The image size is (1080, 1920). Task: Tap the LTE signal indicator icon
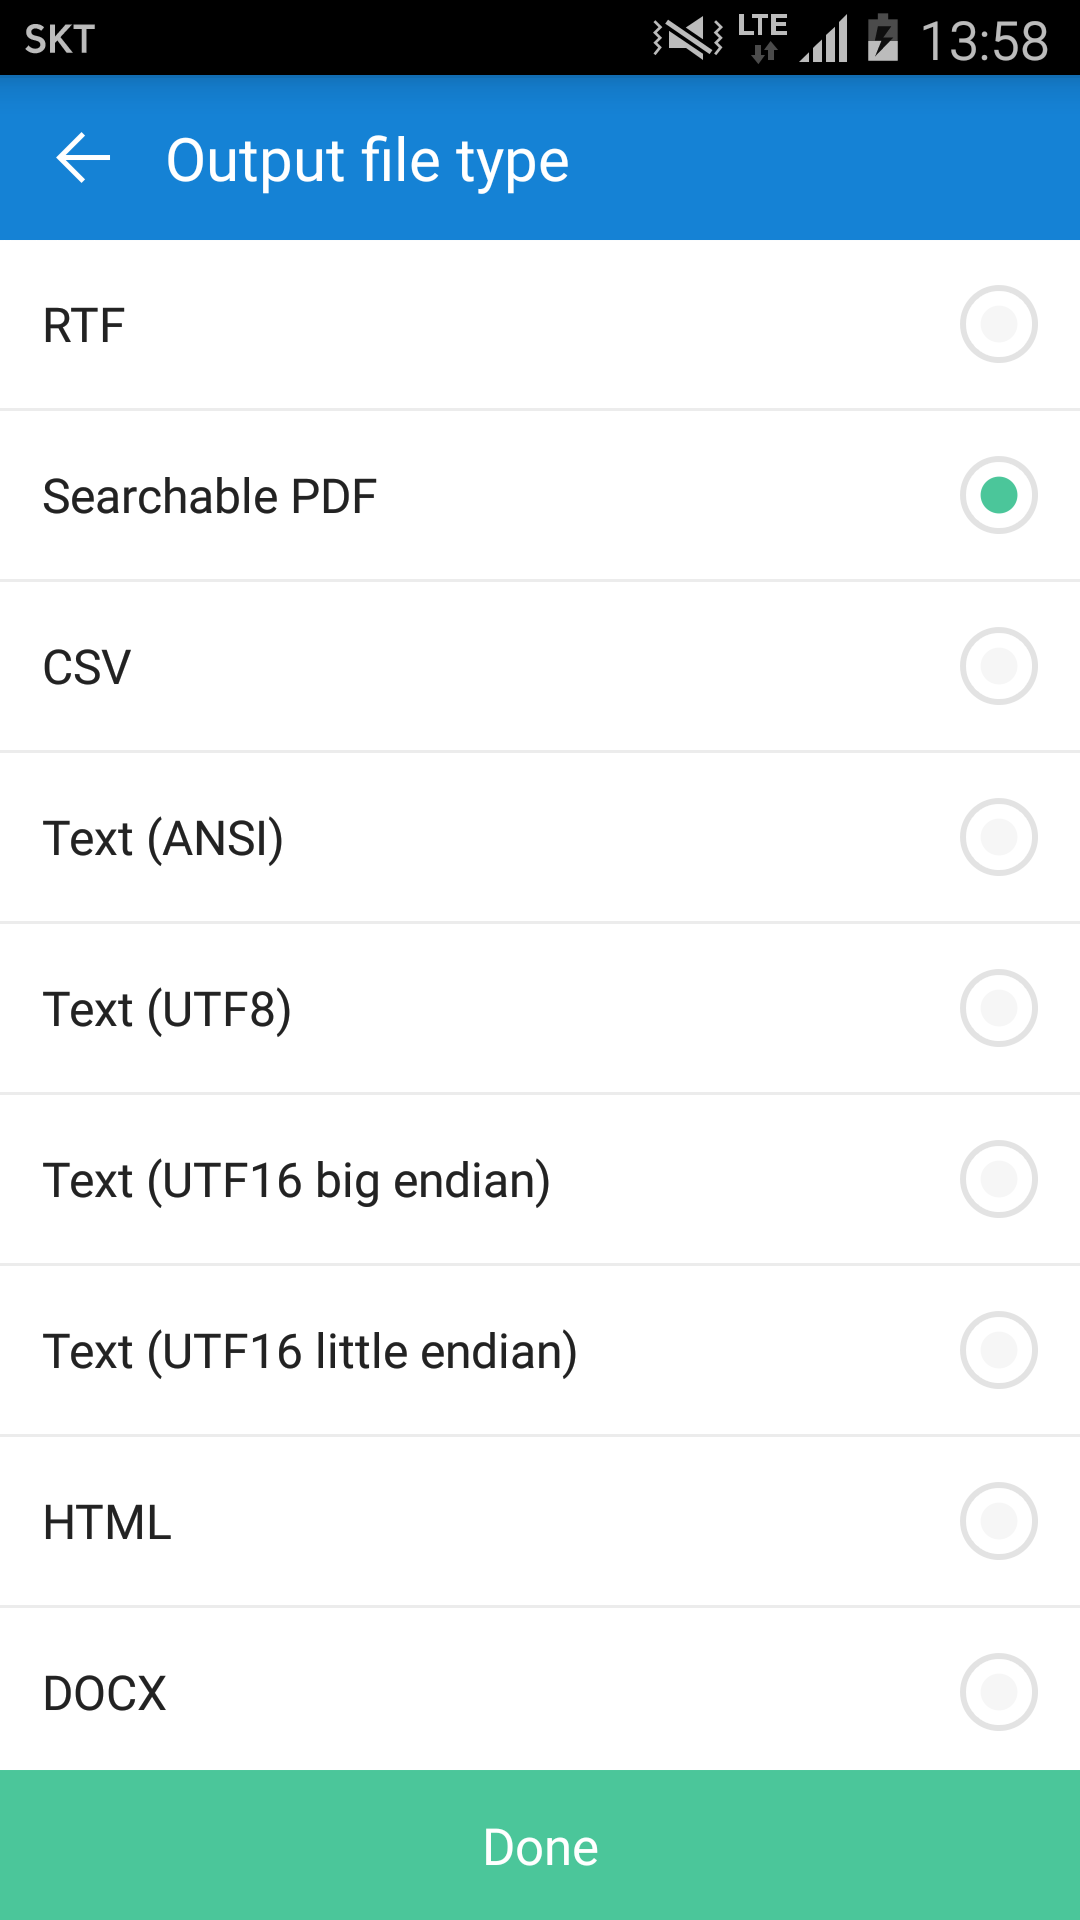(x=763, y=38)
